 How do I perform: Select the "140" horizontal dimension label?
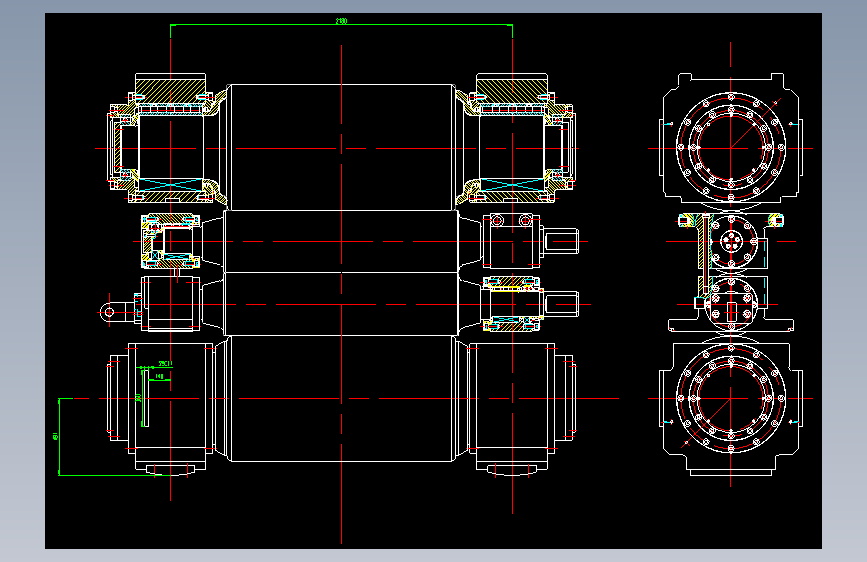[159, 376]
